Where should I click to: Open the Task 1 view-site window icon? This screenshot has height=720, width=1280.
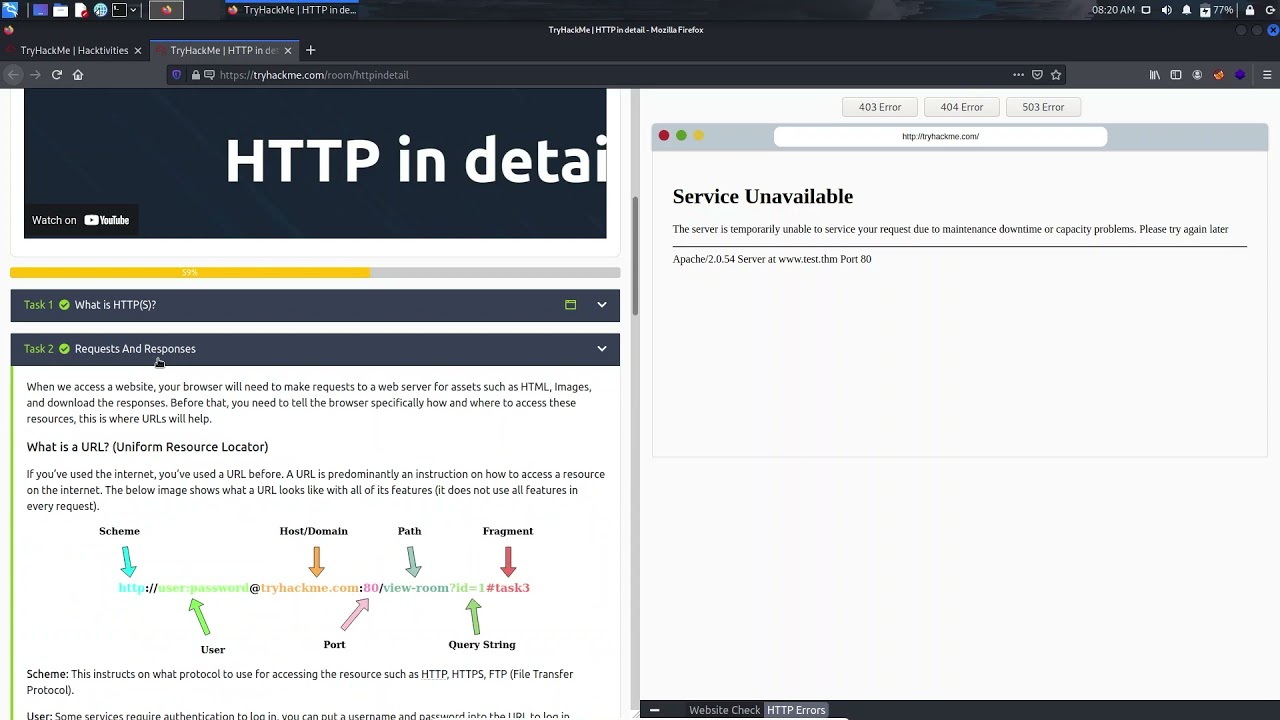coord(570,305)
